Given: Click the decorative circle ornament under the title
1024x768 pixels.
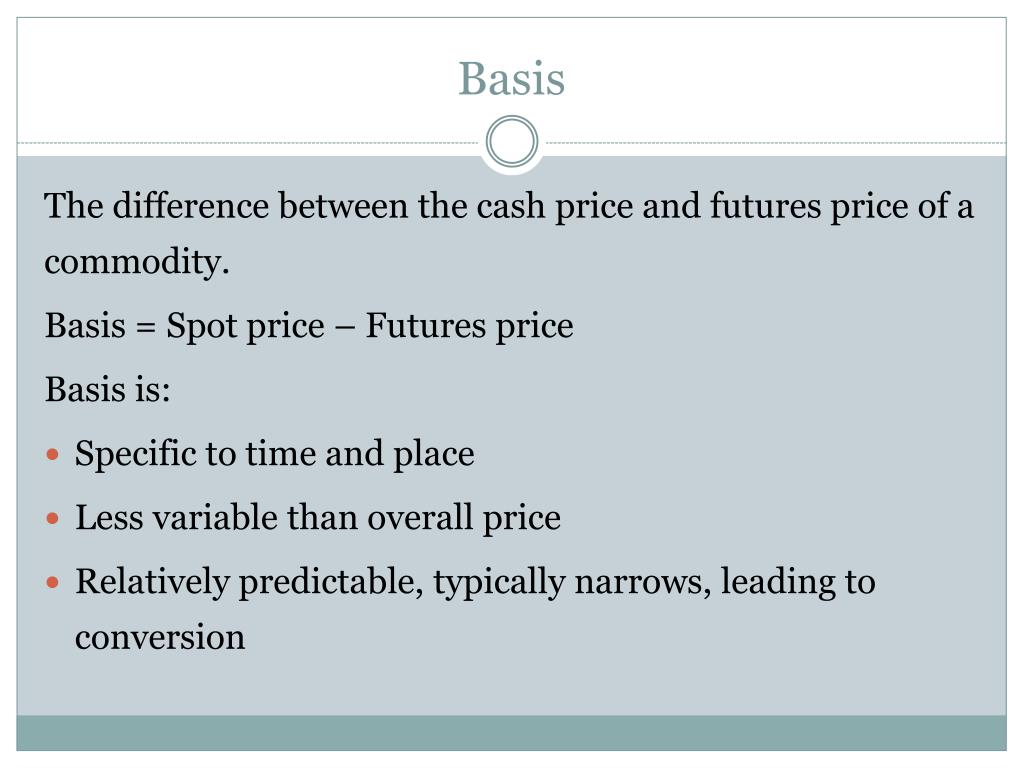Looking at the screenshot, I should pos(512,142).
